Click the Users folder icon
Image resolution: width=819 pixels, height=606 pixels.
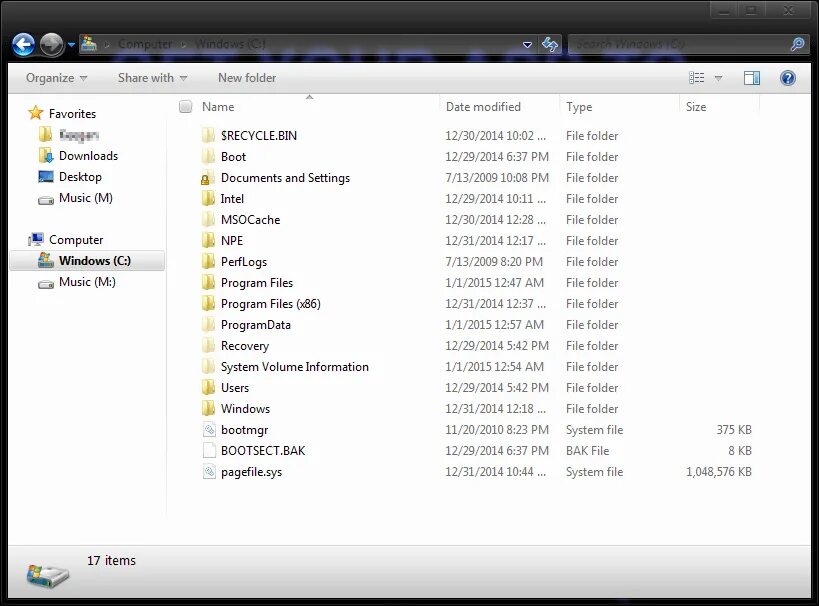[x=208, y=388]
